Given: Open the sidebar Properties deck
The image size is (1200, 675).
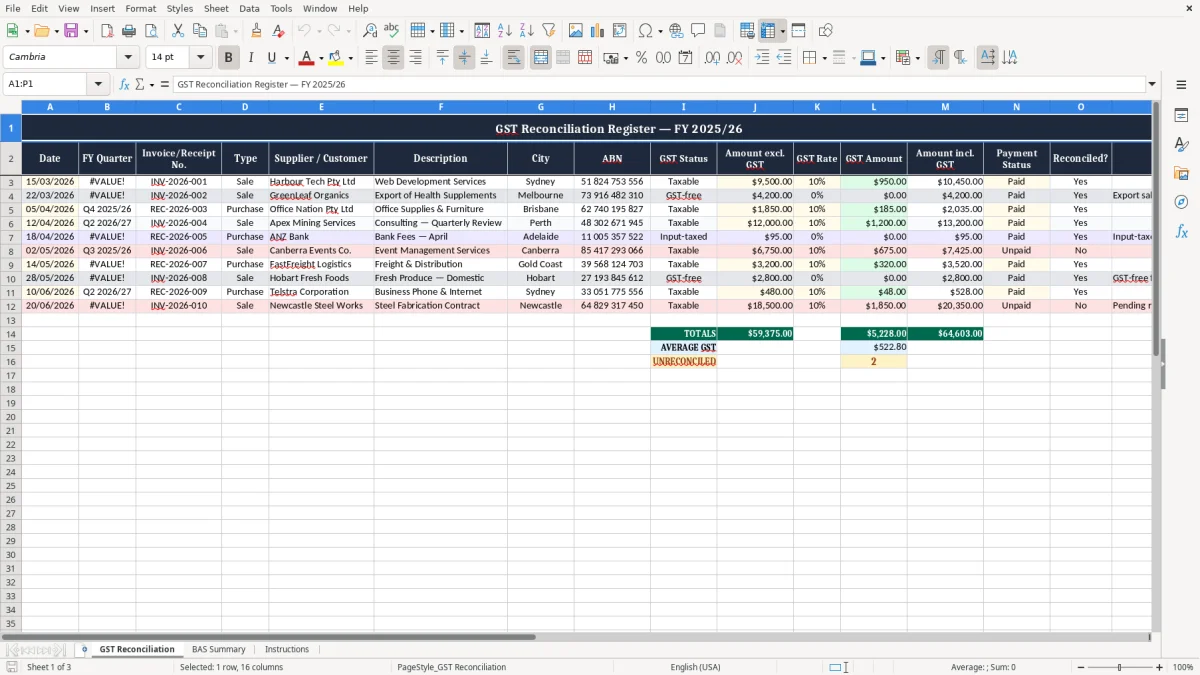Looking at the screenshot, I should [1181, 116].
